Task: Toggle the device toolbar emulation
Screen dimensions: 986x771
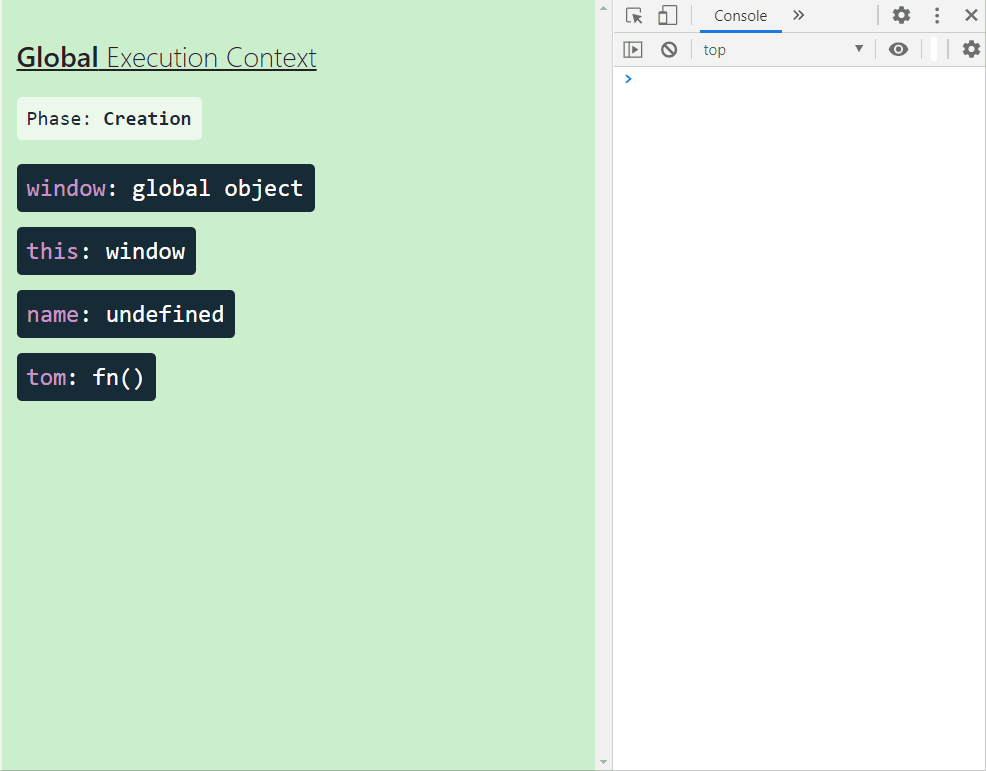Action: pos(667,15)
